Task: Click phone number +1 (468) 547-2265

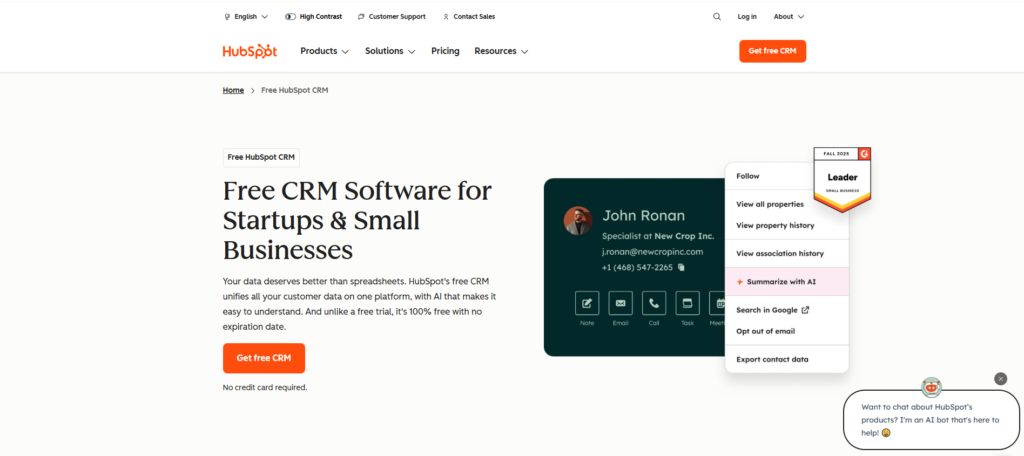Action: pyautogui.click(x=637, y=267)
